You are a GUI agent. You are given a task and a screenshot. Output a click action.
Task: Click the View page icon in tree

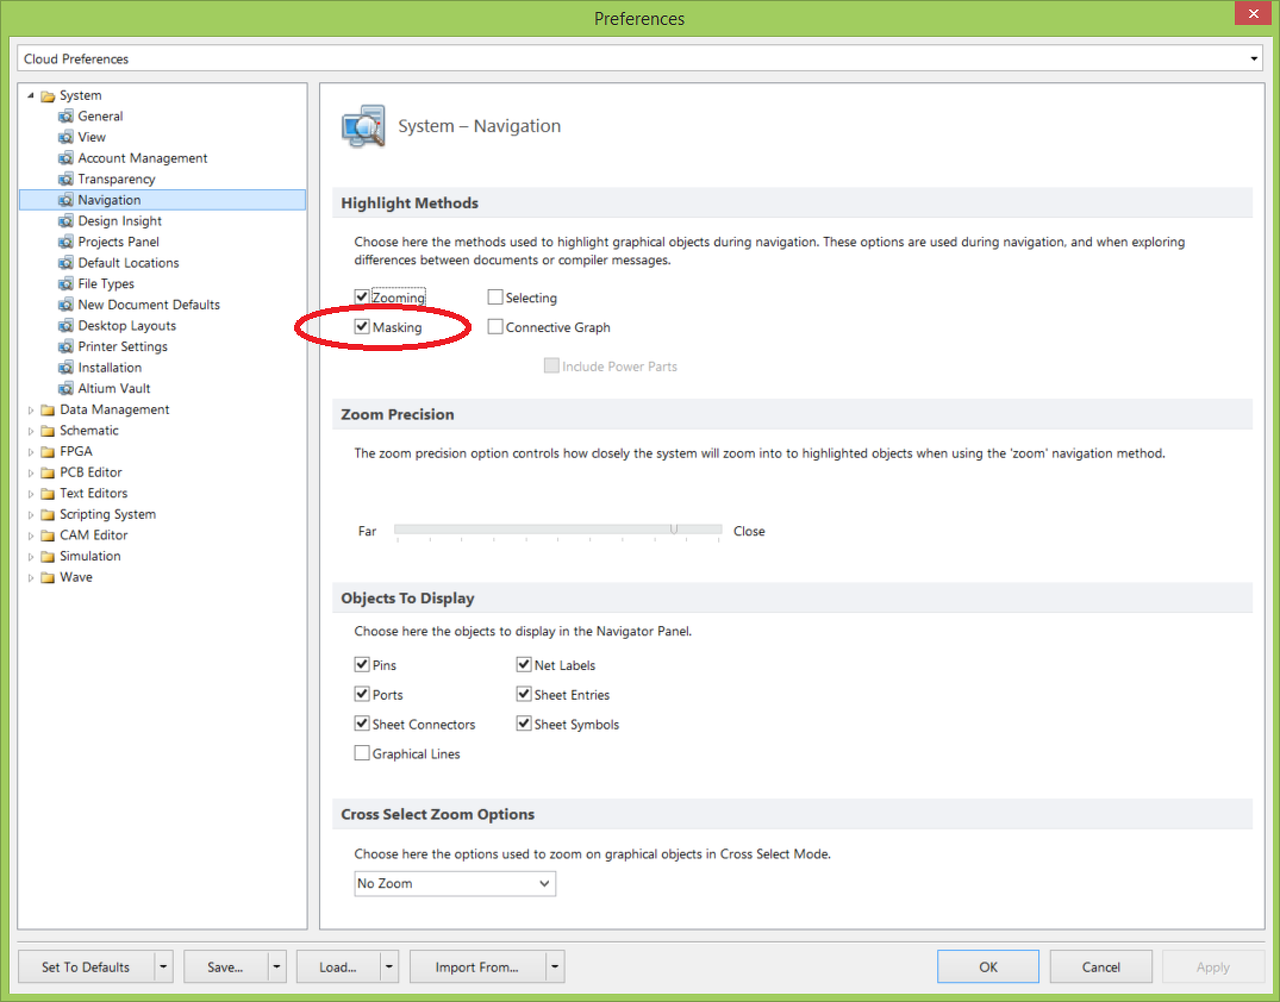[x=66, y=137]
